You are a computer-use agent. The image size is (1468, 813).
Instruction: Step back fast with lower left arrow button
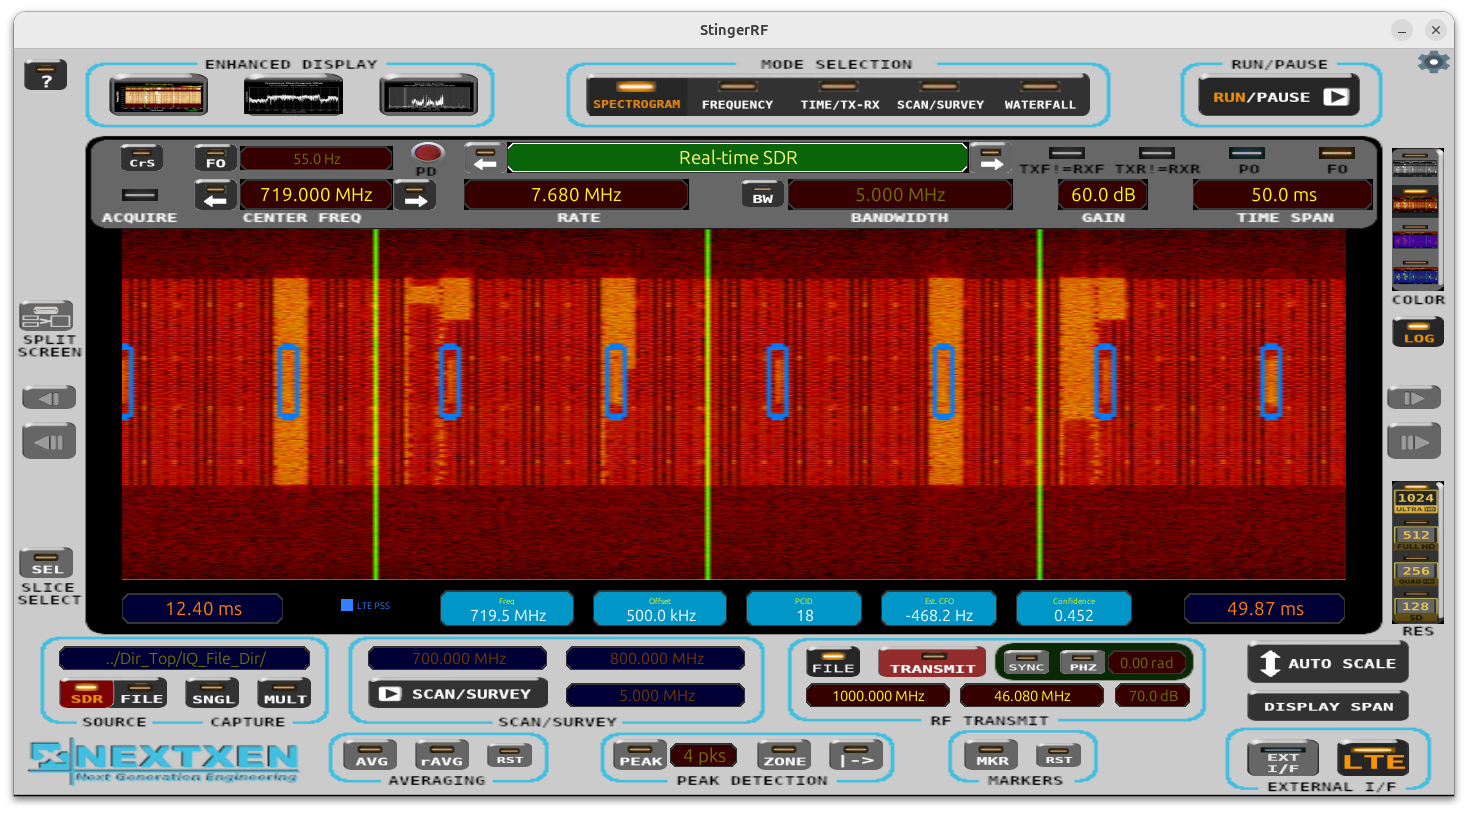tap(49, 441)
